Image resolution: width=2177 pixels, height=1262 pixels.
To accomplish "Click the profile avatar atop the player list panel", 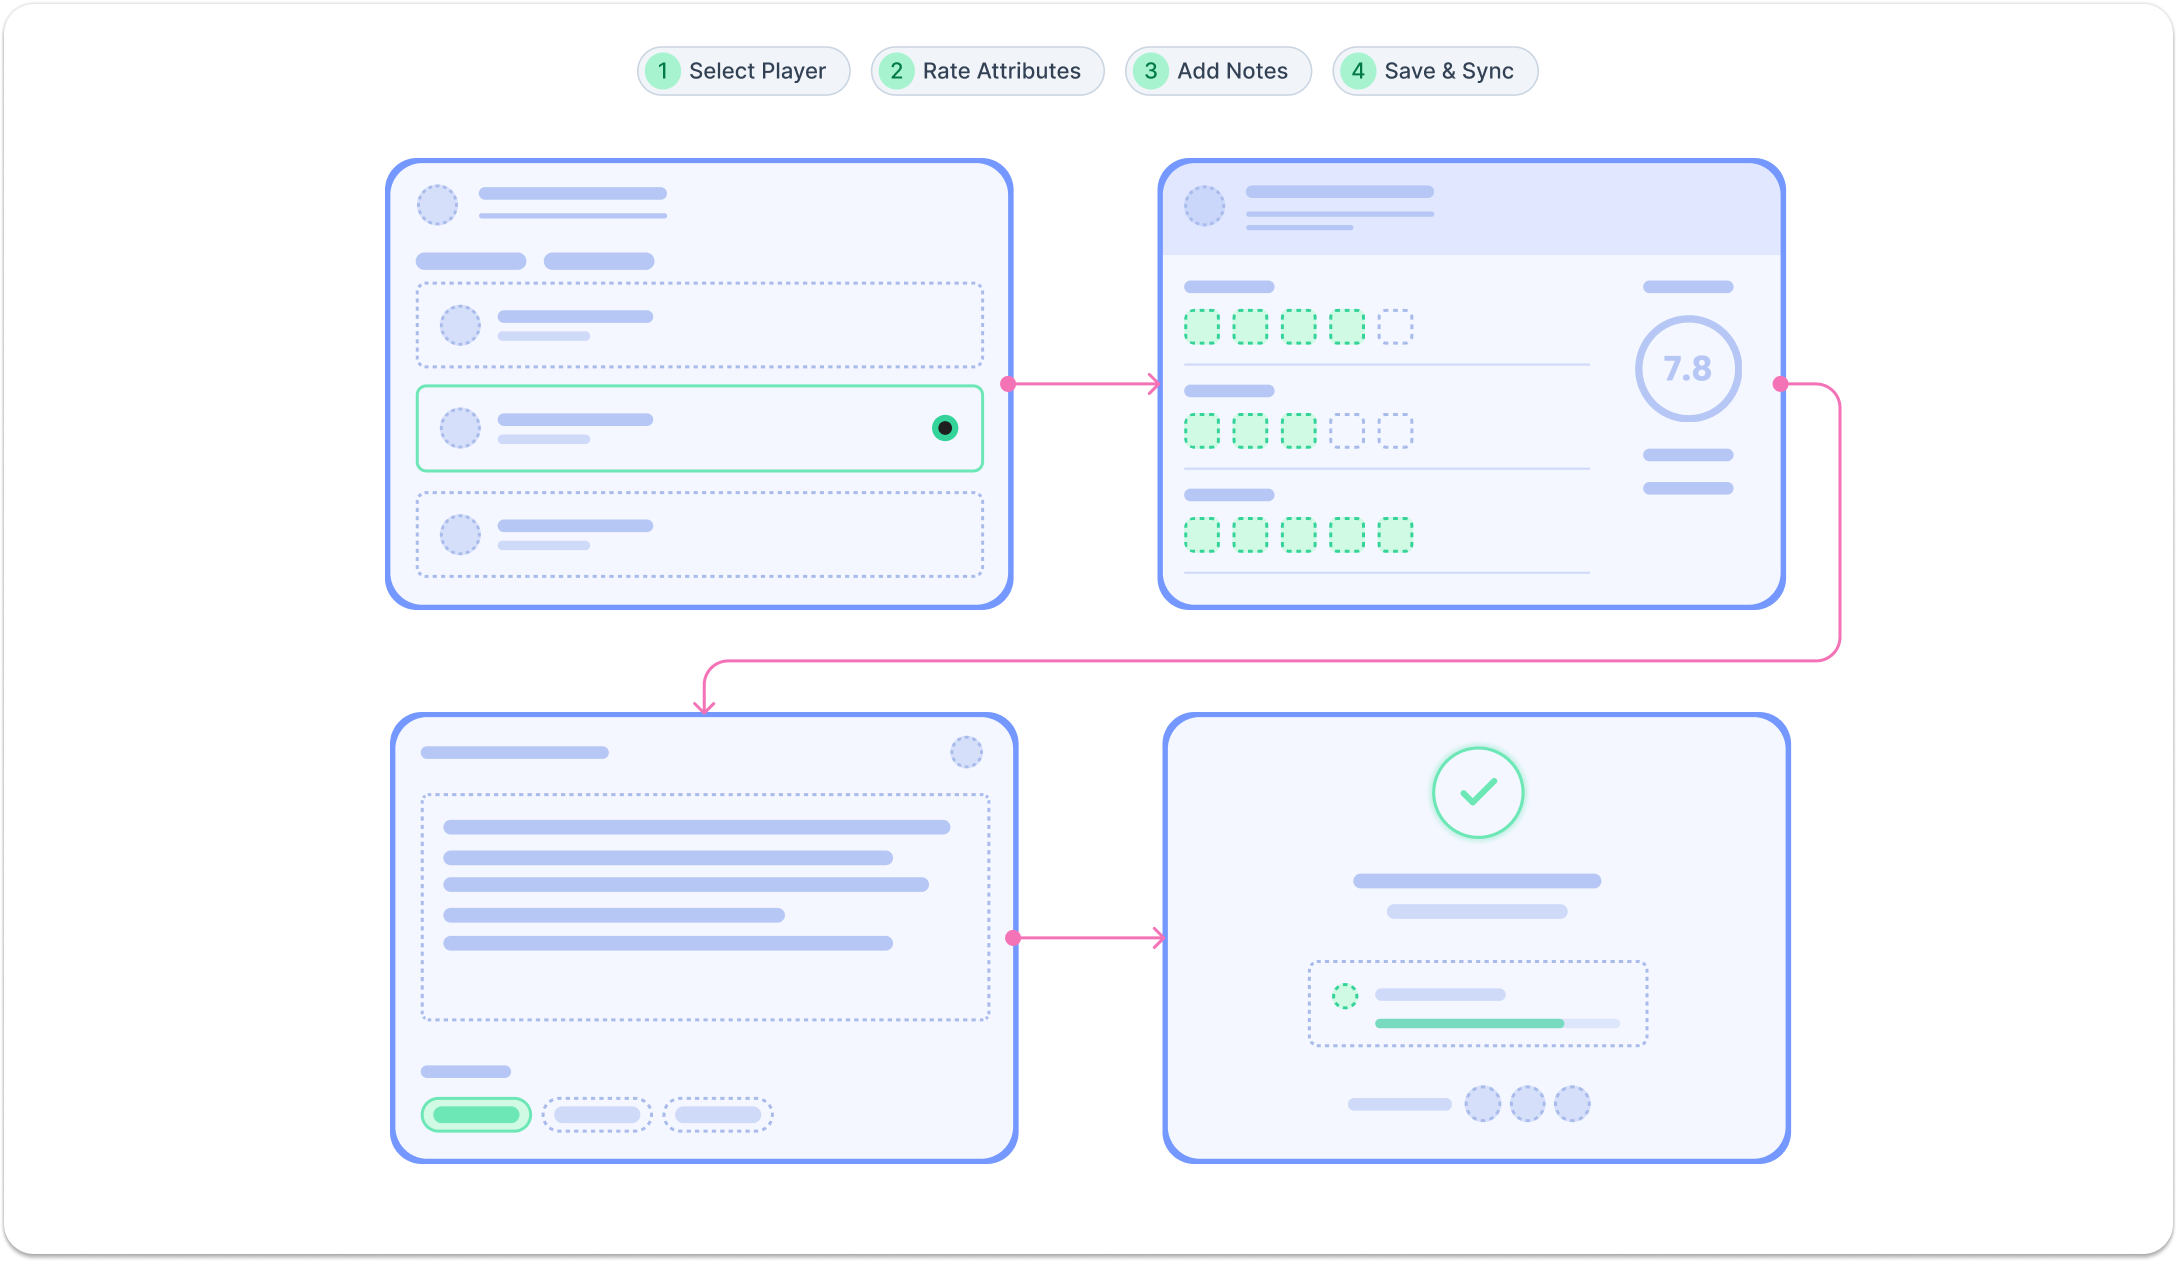I will pyautogui.click(x=437, y=204).
